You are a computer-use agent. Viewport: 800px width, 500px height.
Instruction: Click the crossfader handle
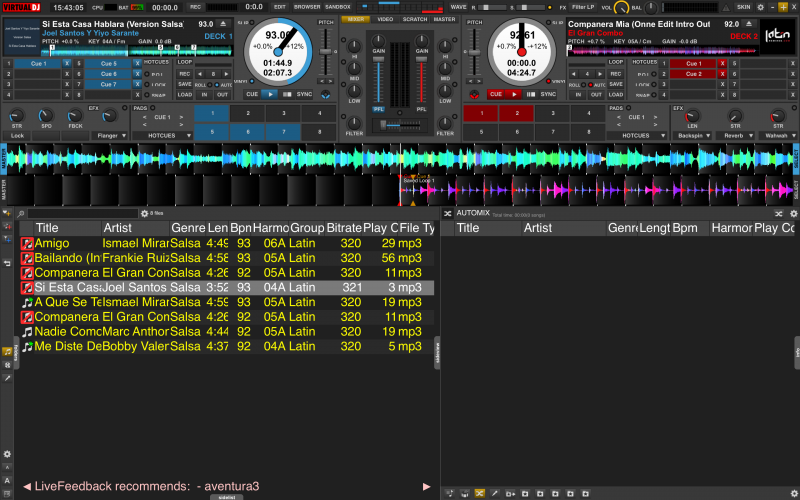[x=383, y=125]
